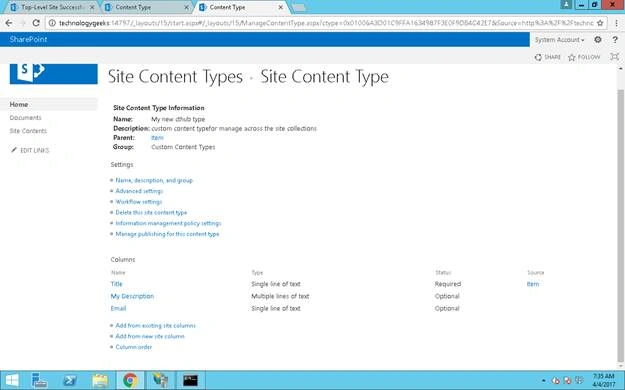
Task: Open Workflow settings link
Action: coord(139,202)
